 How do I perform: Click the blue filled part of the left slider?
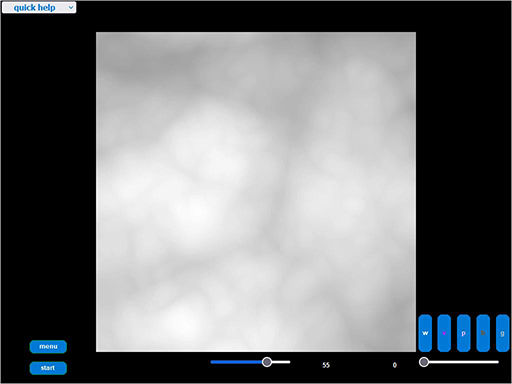[236, 362]
